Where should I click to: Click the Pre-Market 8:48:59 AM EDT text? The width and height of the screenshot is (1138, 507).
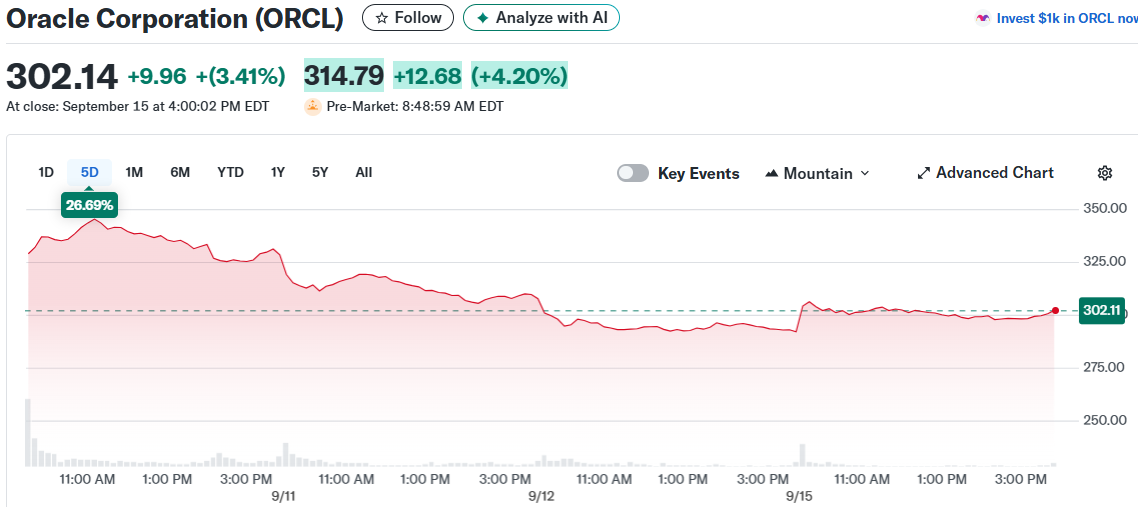point(415,107)
